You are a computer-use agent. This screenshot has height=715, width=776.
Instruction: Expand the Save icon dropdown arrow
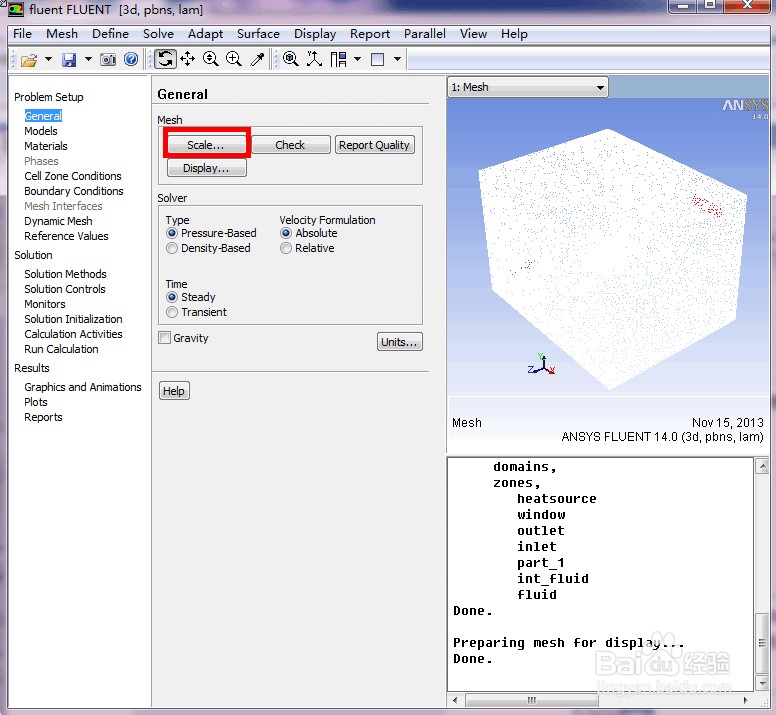[x=88, y=59]
